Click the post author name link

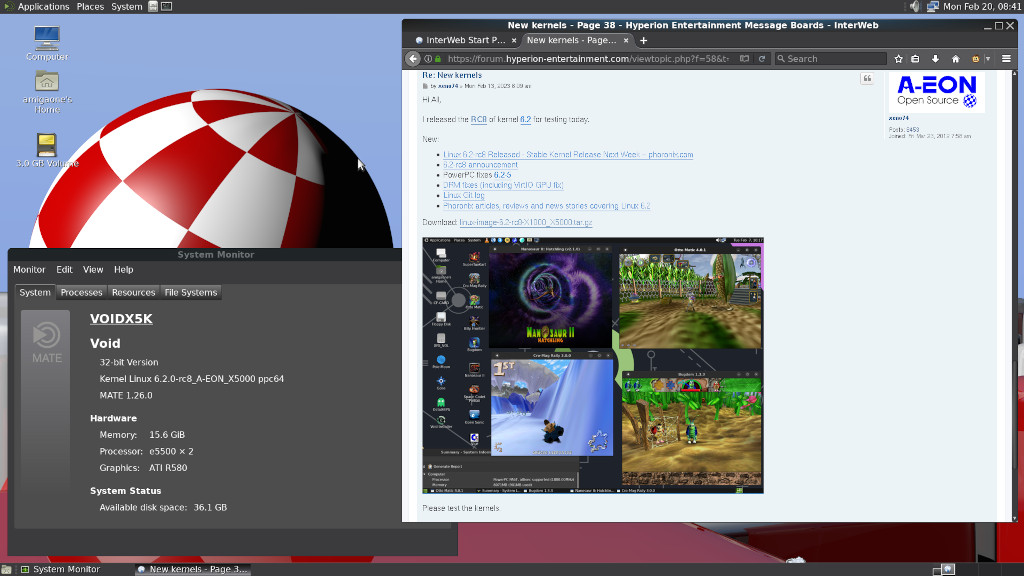point(448,86)
